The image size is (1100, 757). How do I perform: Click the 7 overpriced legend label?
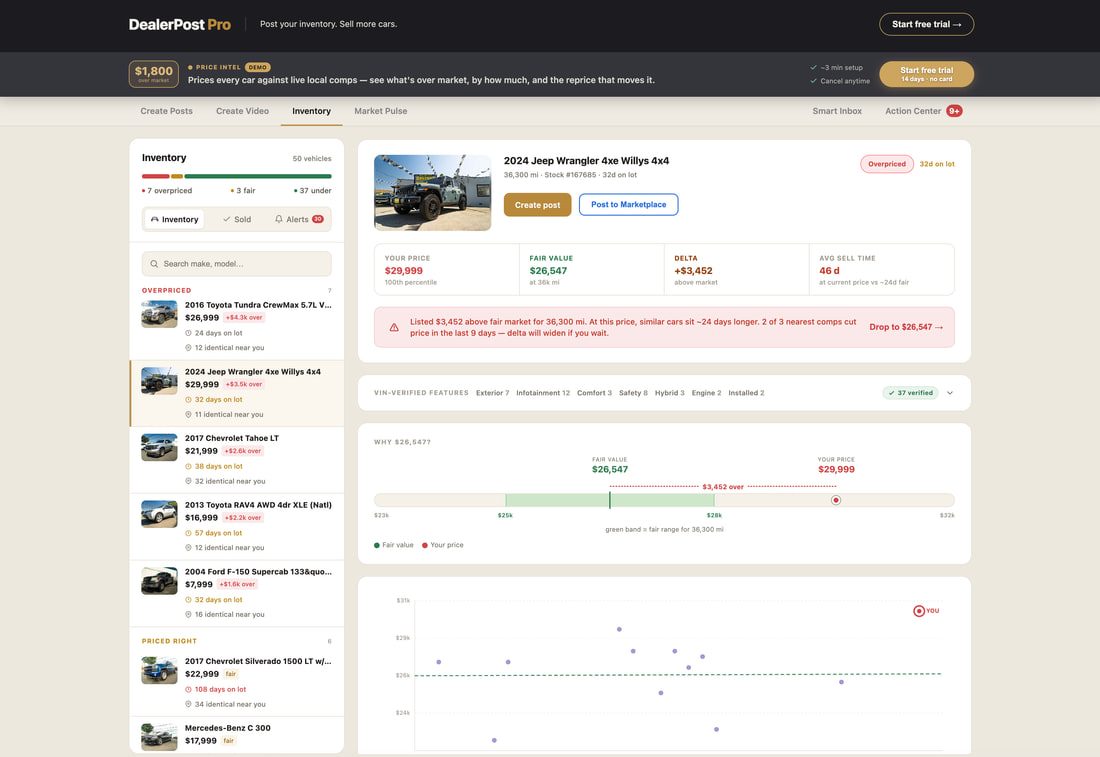[167, 191]
